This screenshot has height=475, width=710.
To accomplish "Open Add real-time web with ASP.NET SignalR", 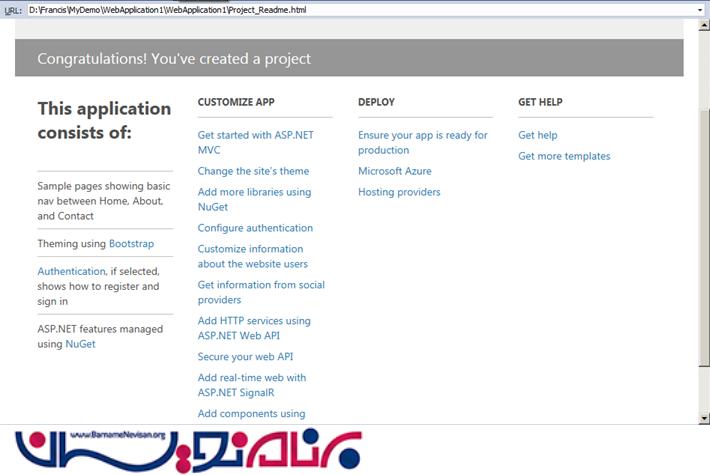I will point(252,385).
